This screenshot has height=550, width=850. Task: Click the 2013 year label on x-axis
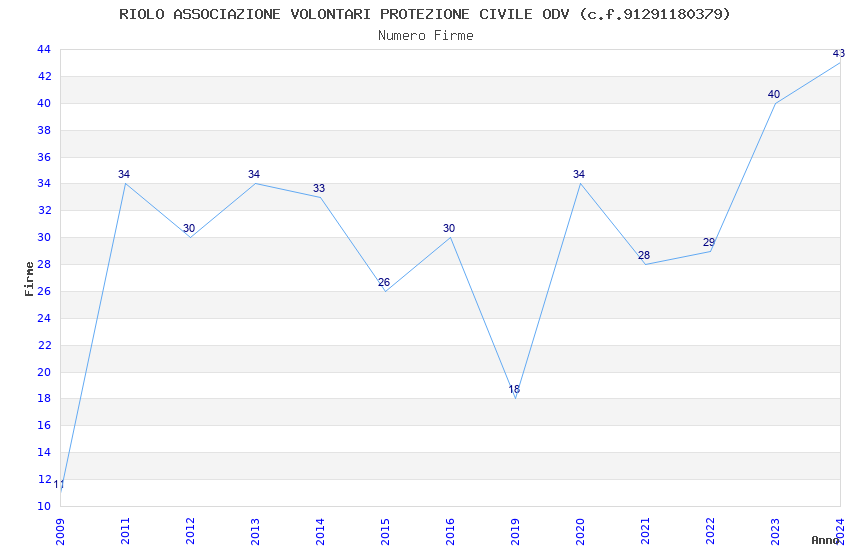coord(255,532)
